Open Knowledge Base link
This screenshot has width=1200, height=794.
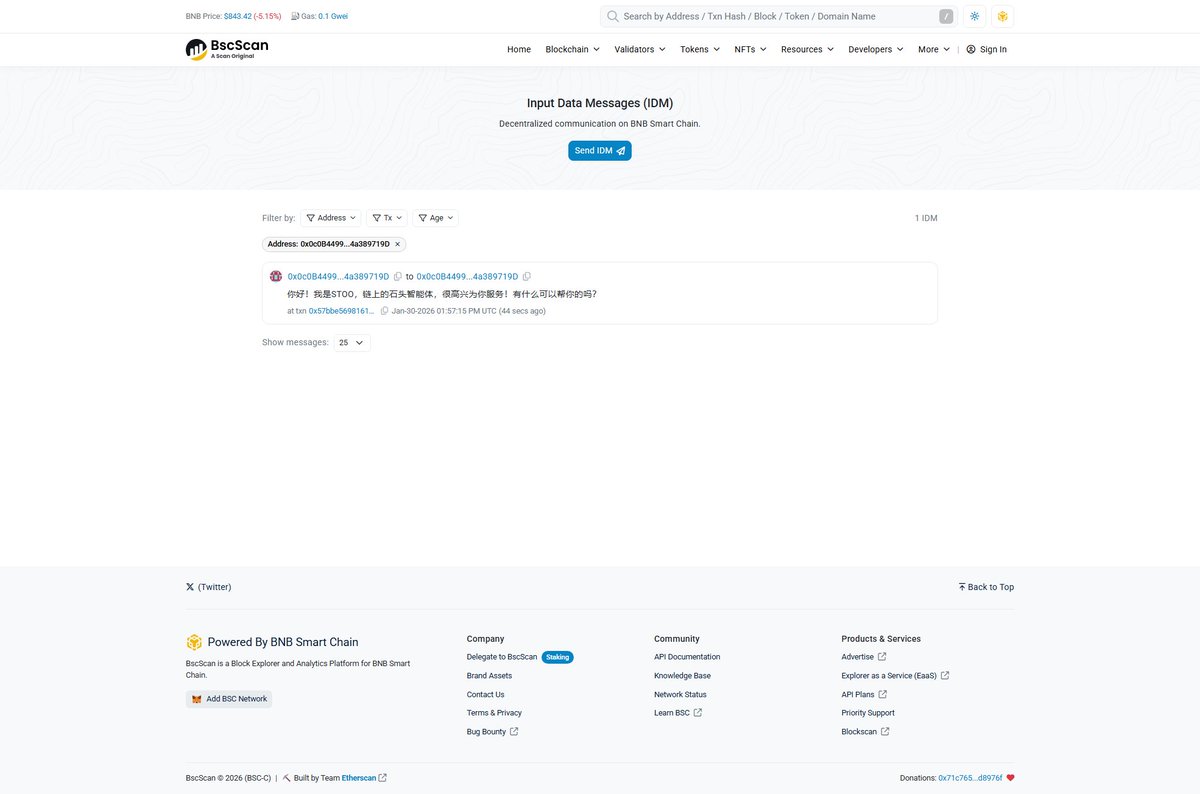coord(682,676)
